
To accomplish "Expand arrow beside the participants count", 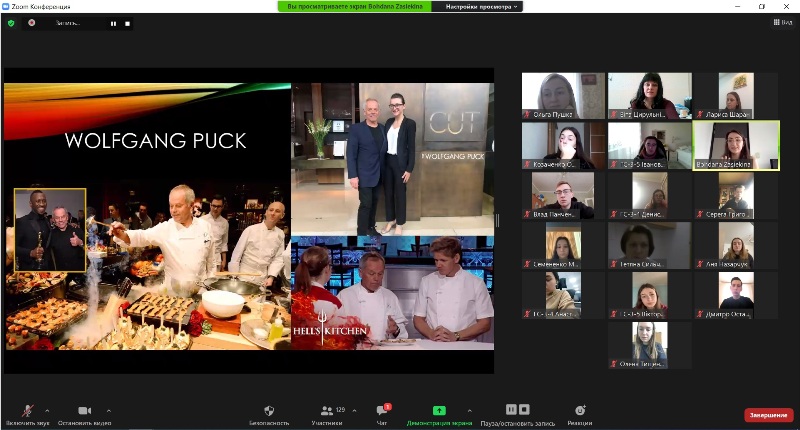I will pyautogui.click(x=354, y=410).
